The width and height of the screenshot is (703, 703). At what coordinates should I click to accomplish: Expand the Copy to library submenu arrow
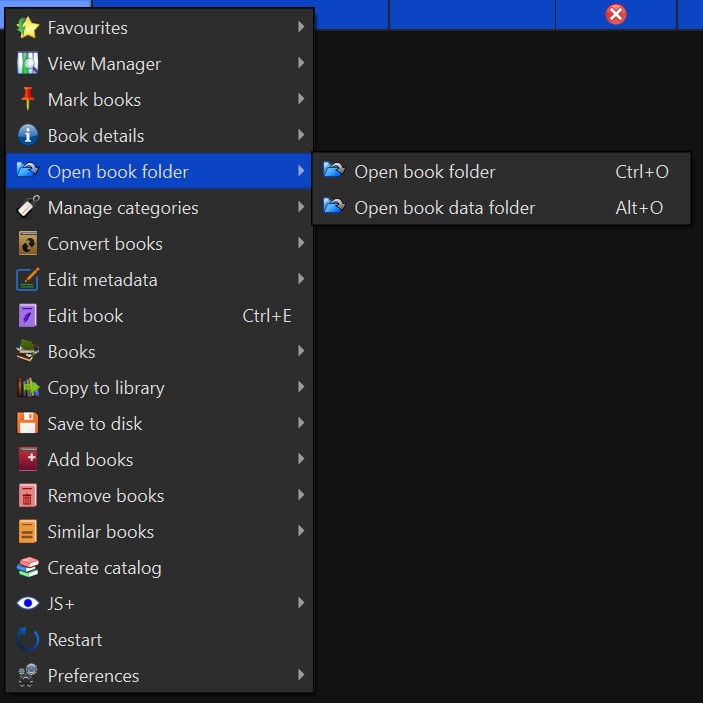coord(301,388)
